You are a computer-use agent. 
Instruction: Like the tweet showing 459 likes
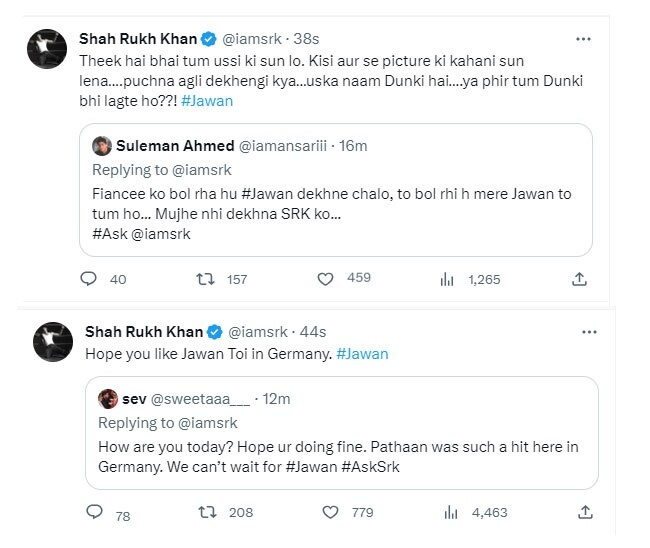point(326,279)
